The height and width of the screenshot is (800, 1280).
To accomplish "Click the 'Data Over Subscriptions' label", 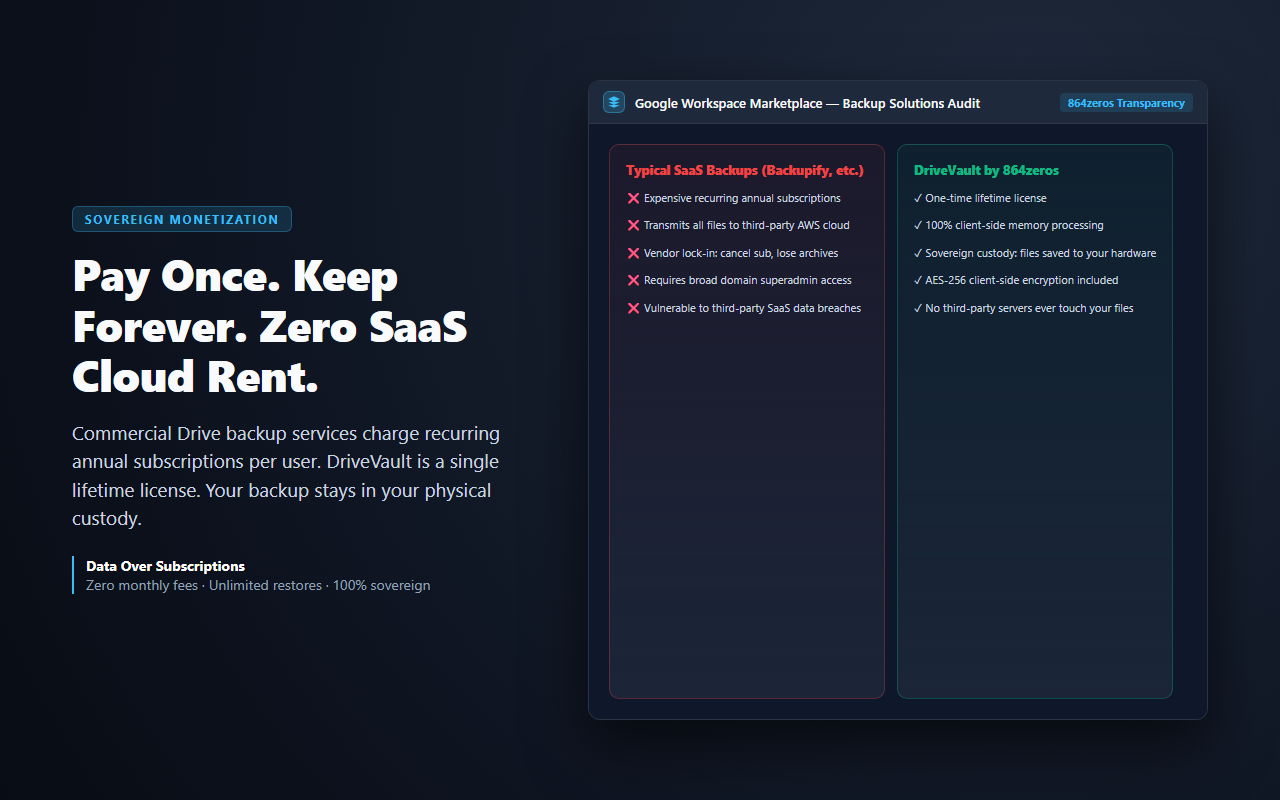I will [x=165, y=566].
